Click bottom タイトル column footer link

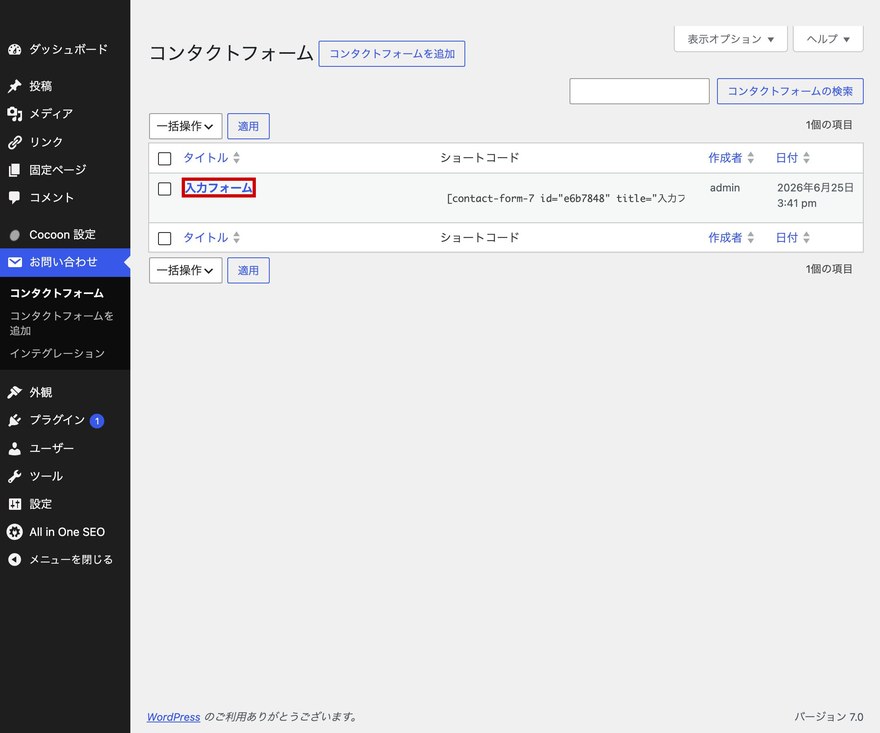click(206, 237)
